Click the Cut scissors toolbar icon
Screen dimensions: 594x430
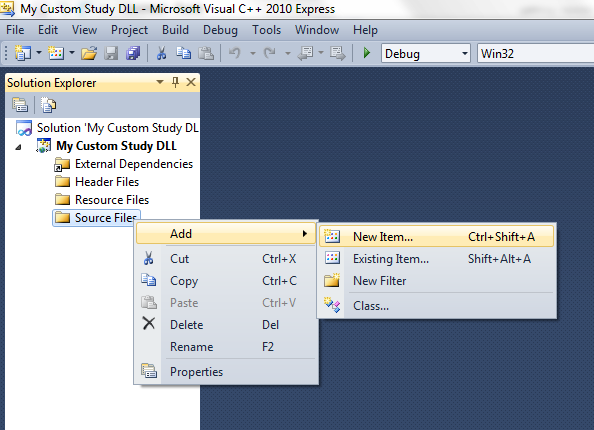tap(161, 53)
